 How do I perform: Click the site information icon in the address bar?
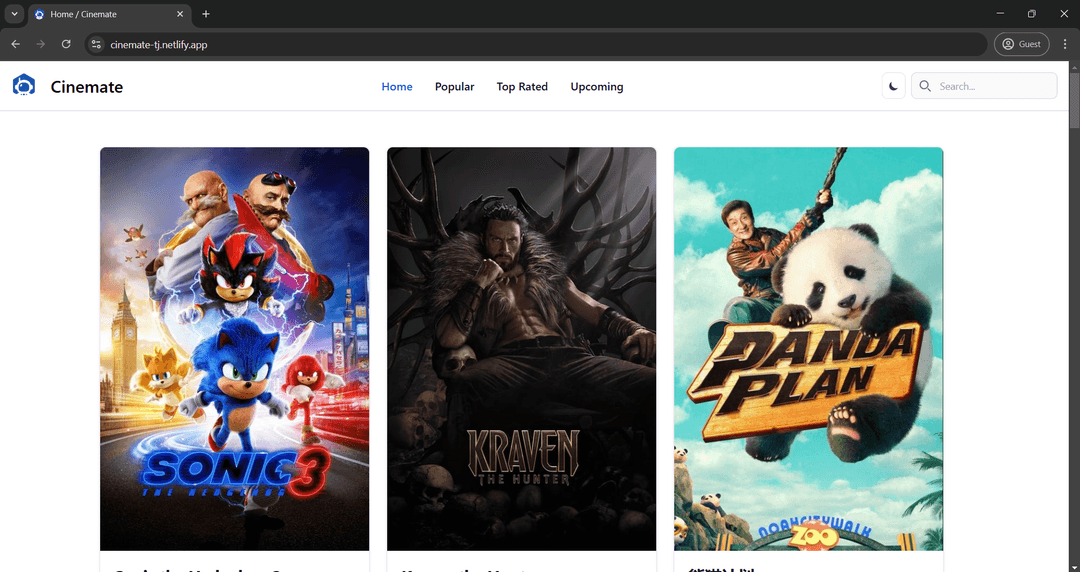pos(96,44)
